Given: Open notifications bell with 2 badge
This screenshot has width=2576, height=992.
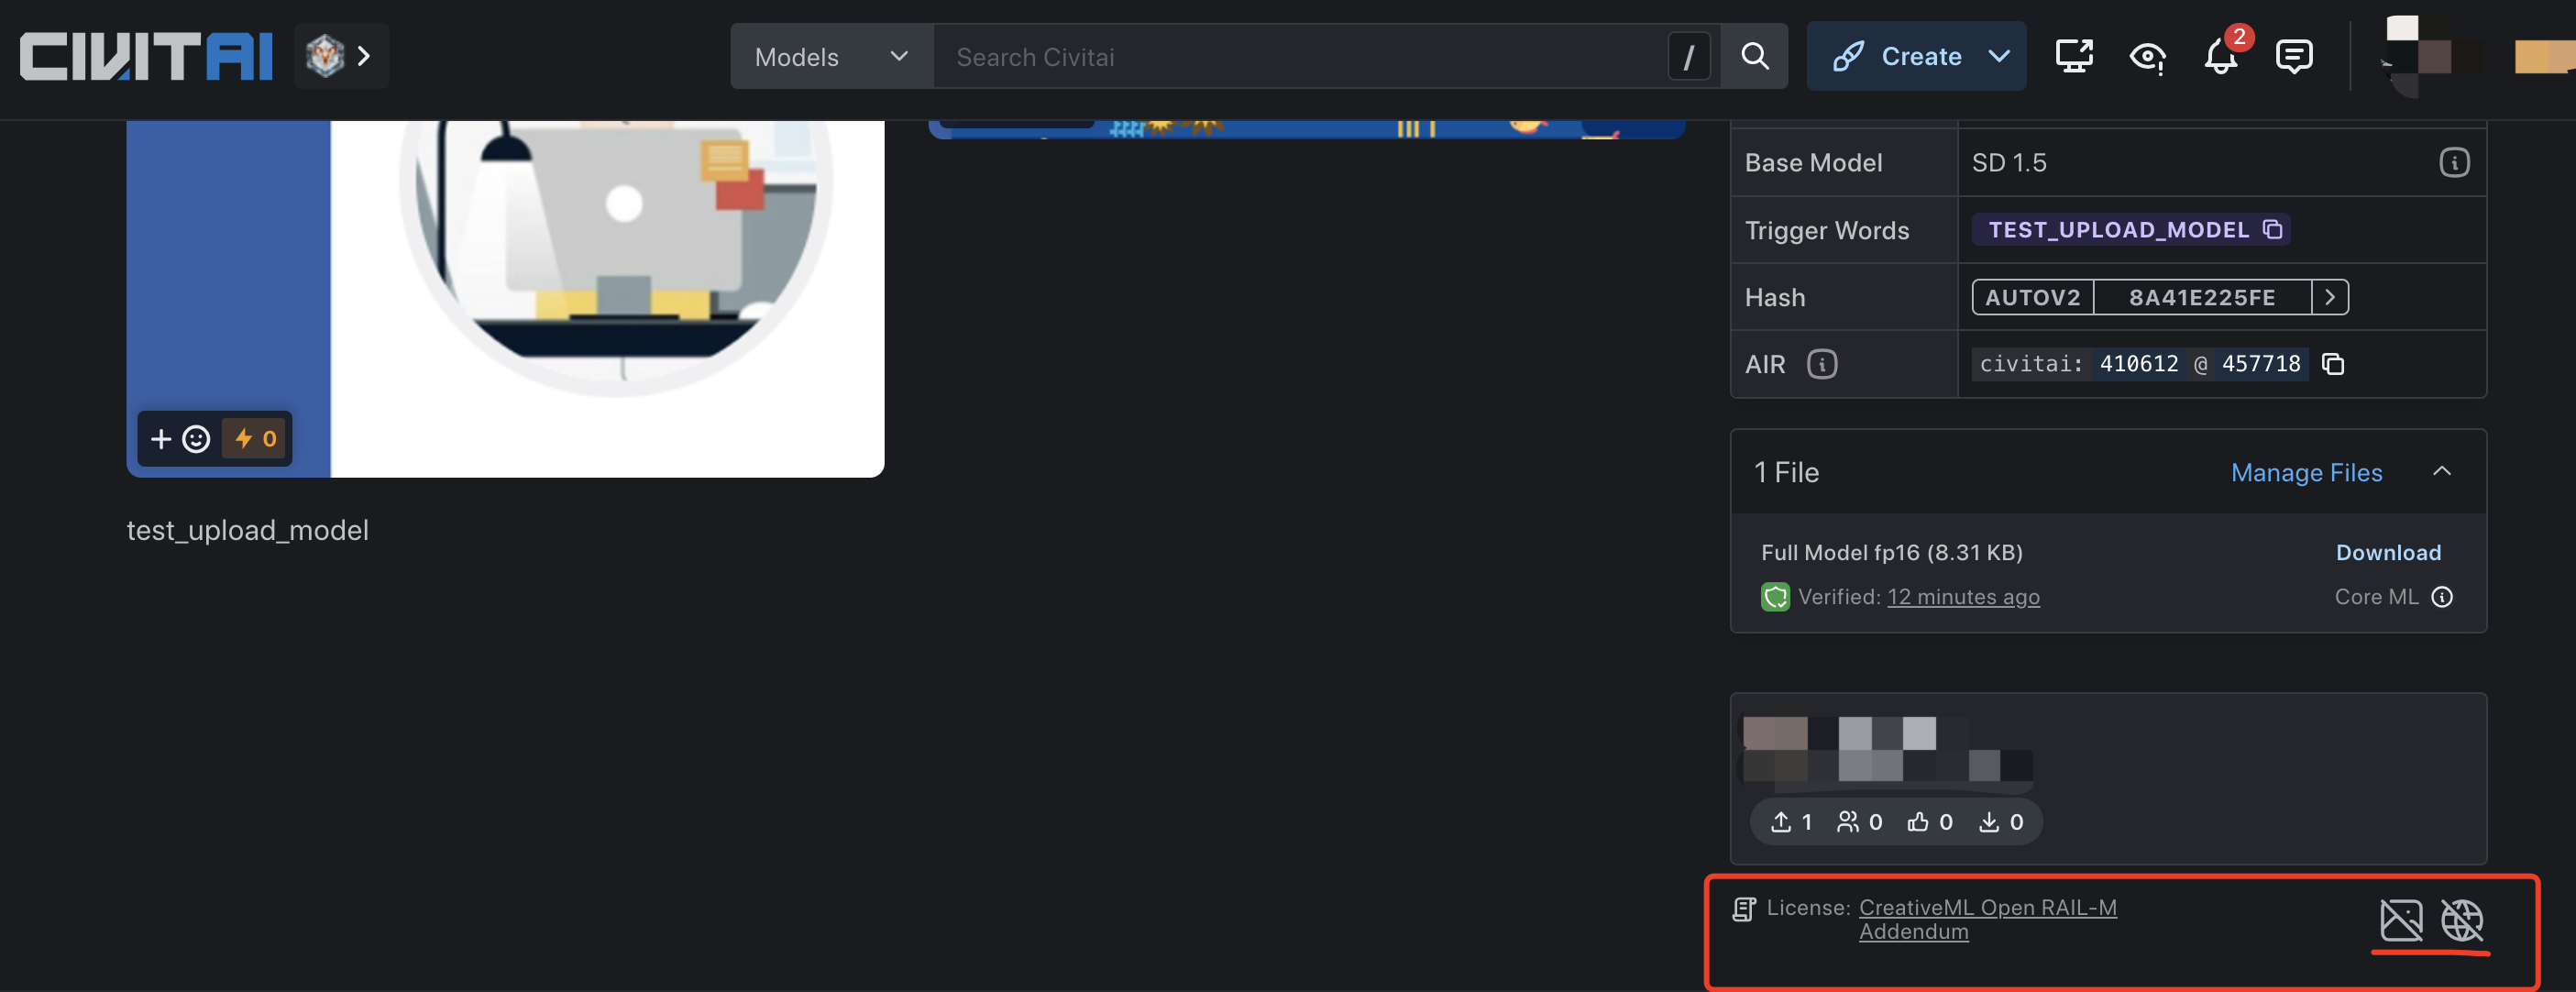Looking at the screenshot, I should pyautogui.click(x=2221, y=55).
